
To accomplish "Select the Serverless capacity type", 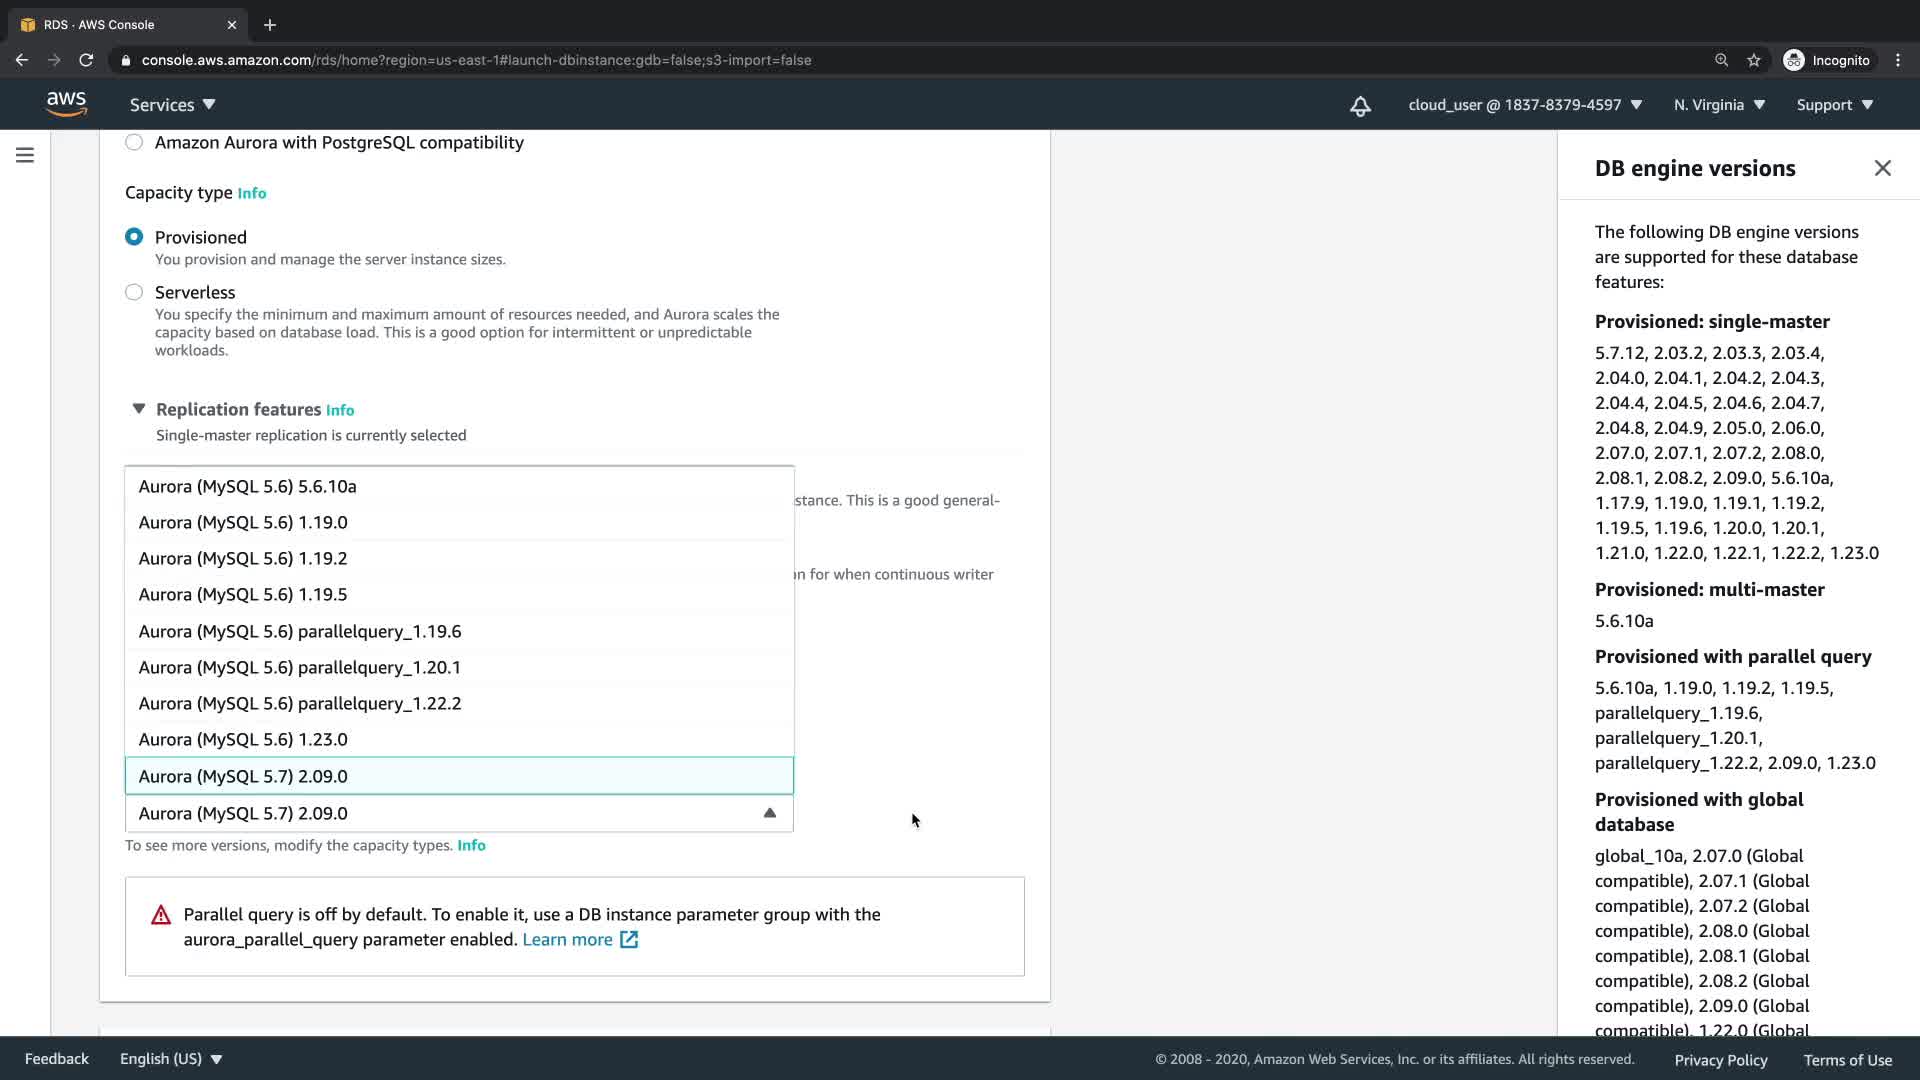I will (x=134, y=292).
